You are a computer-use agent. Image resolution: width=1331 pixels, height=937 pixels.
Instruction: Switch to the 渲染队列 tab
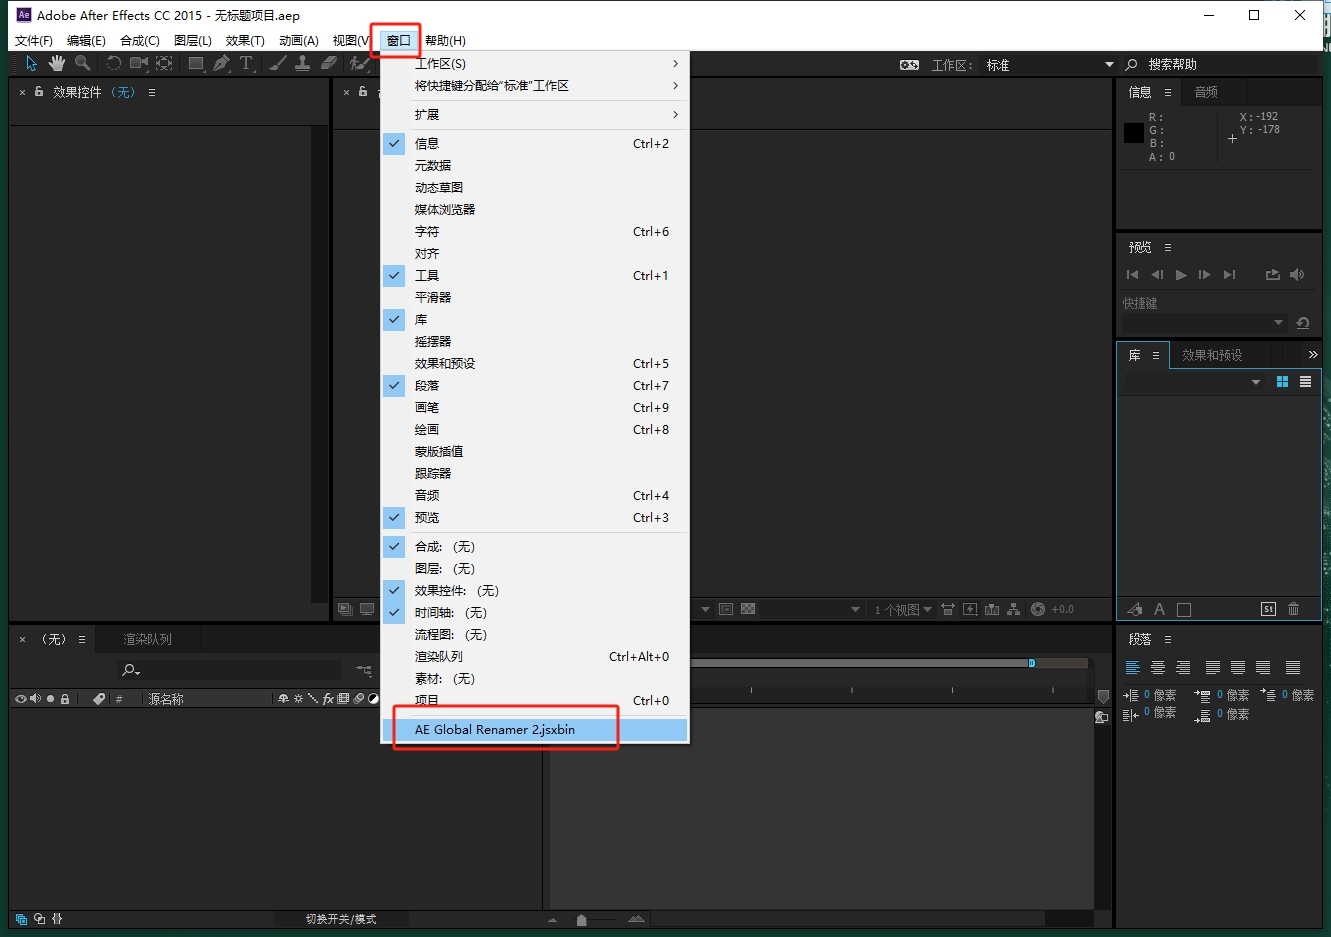[x=147, y=639]
